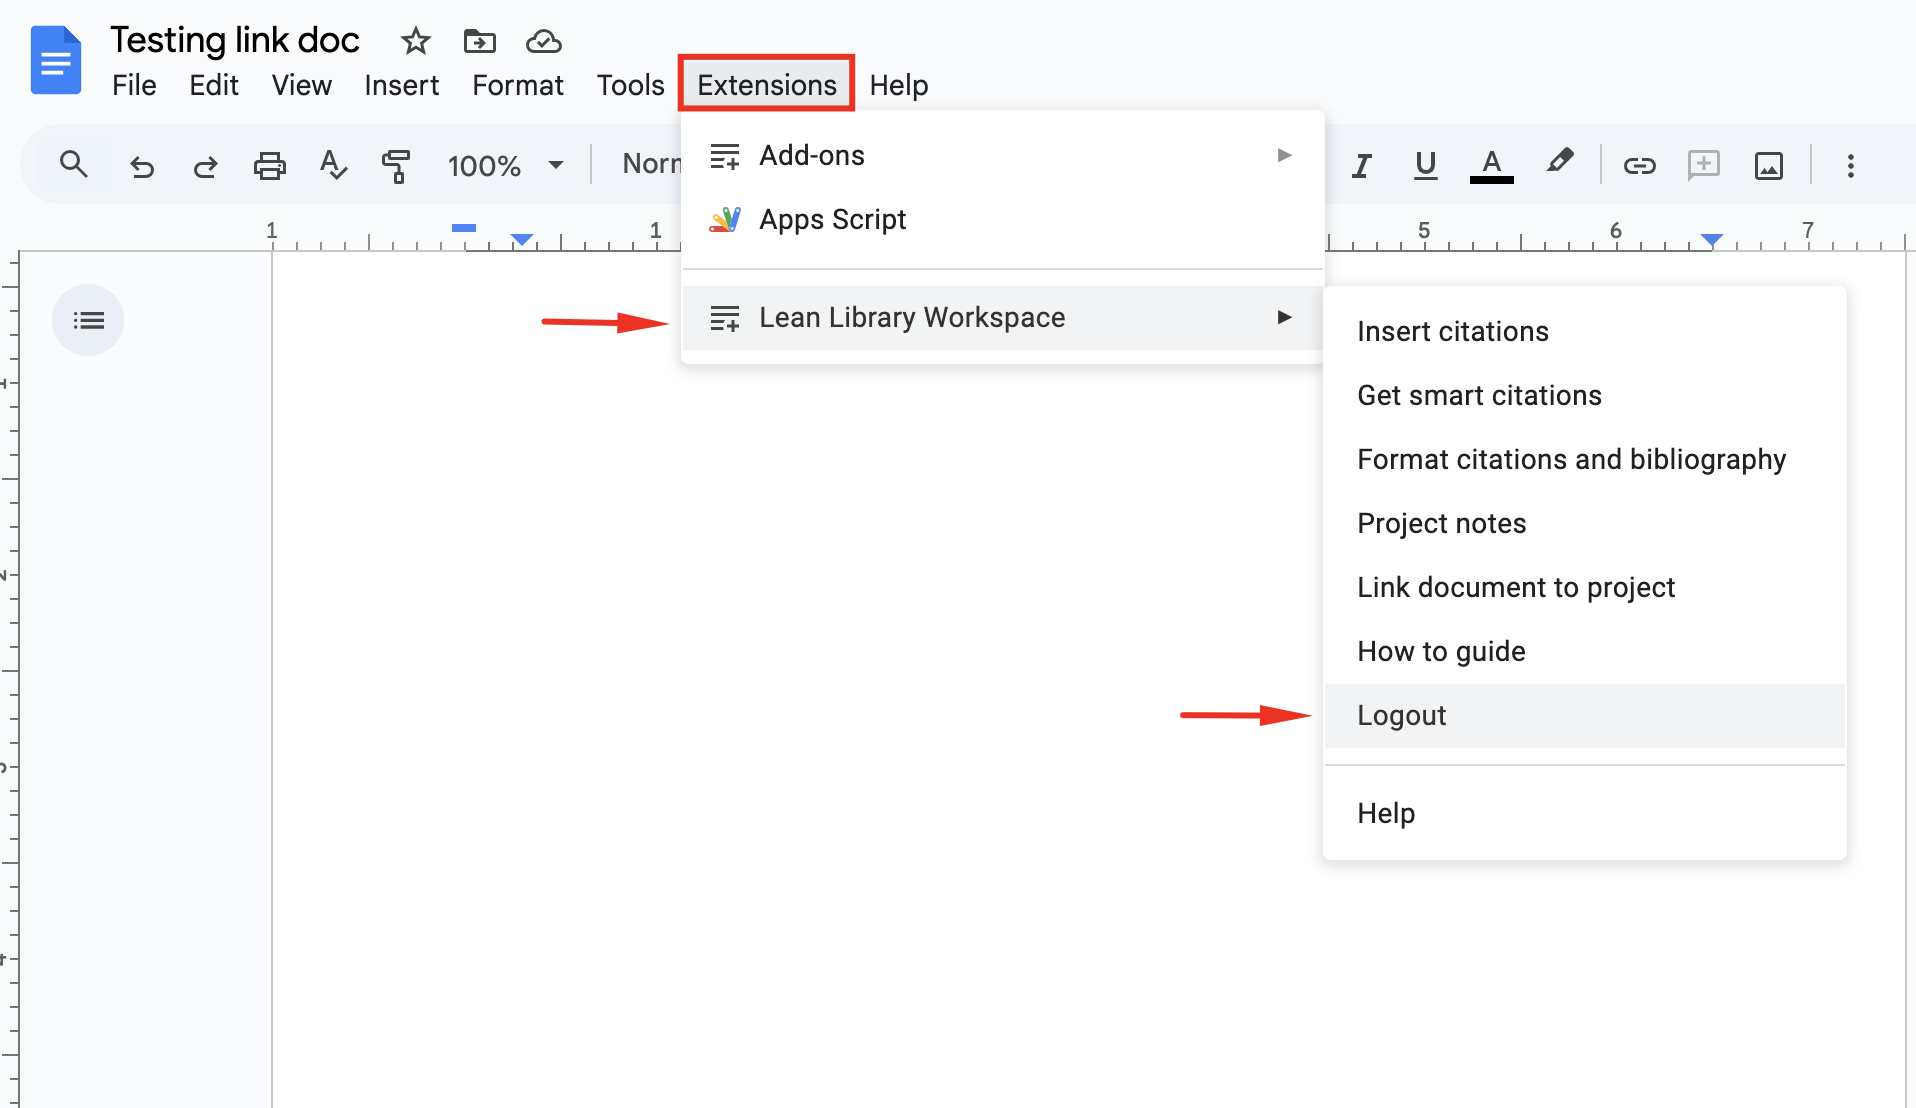The width and height of the screenshot is (1916, 1108).
Task: Open the Help menu in menu bar
Action: click(x=898, y=85)
